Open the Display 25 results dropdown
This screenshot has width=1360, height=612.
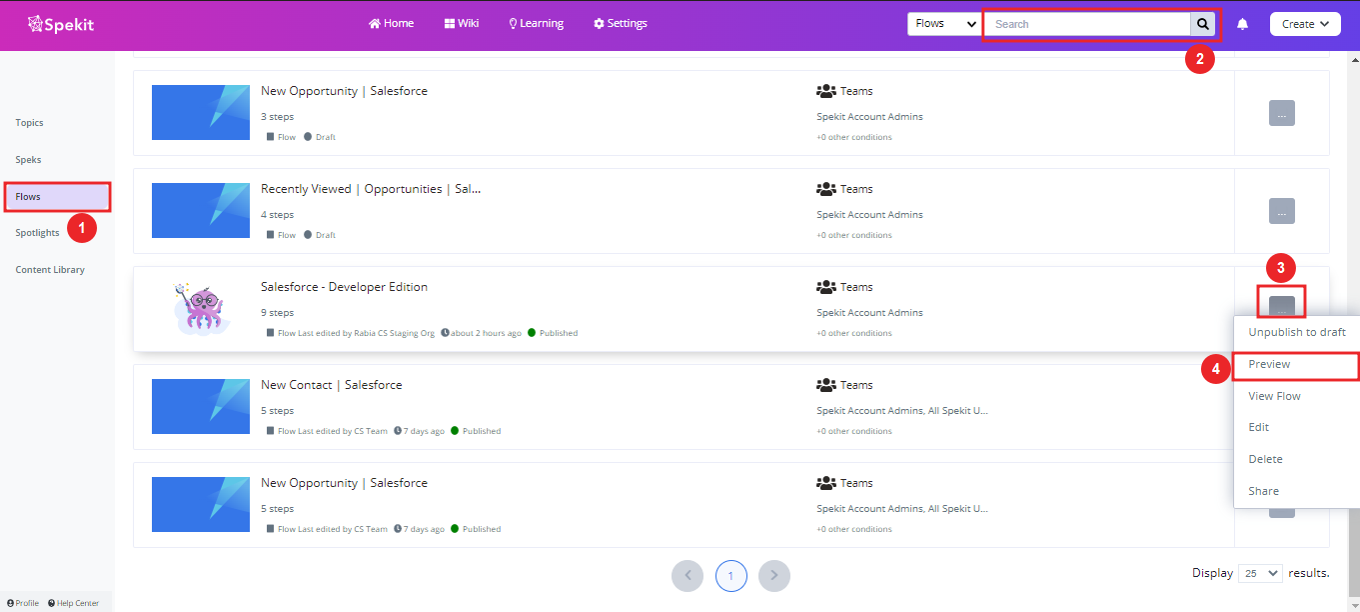click(x=1260, y=573)
